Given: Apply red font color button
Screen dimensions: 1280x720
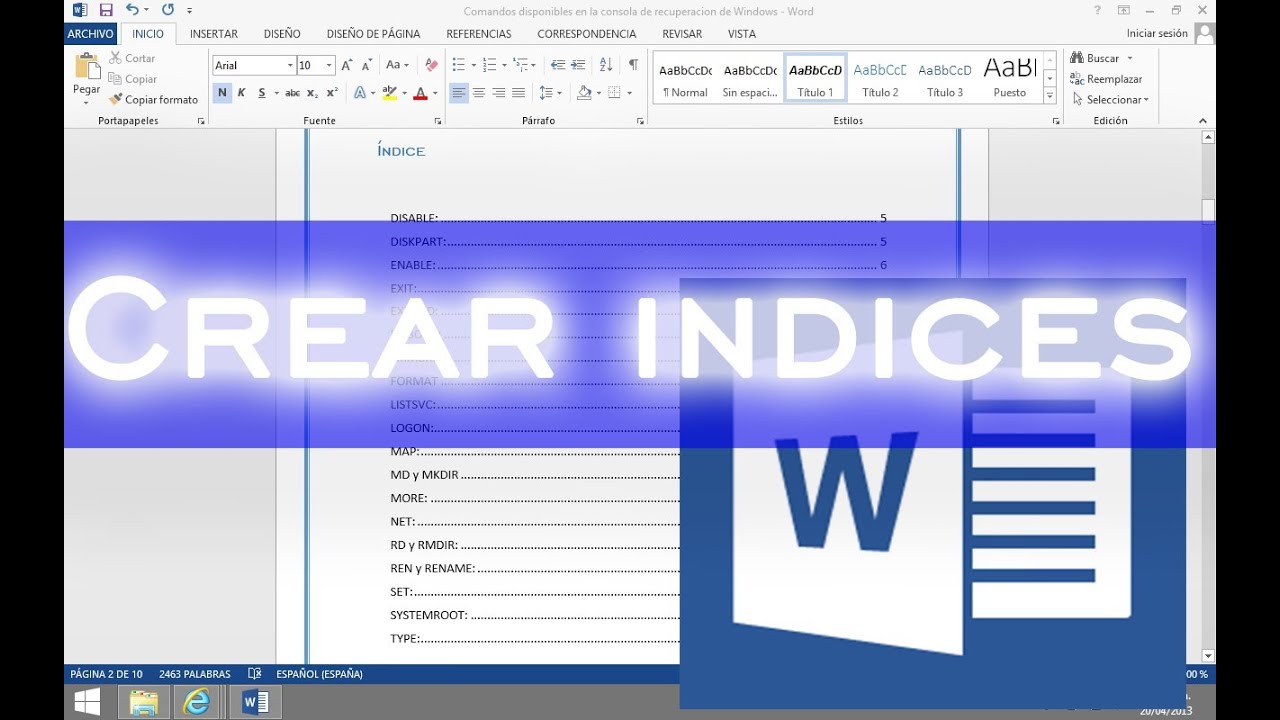Looking at the screenshot, I should (x=420, y=93).
